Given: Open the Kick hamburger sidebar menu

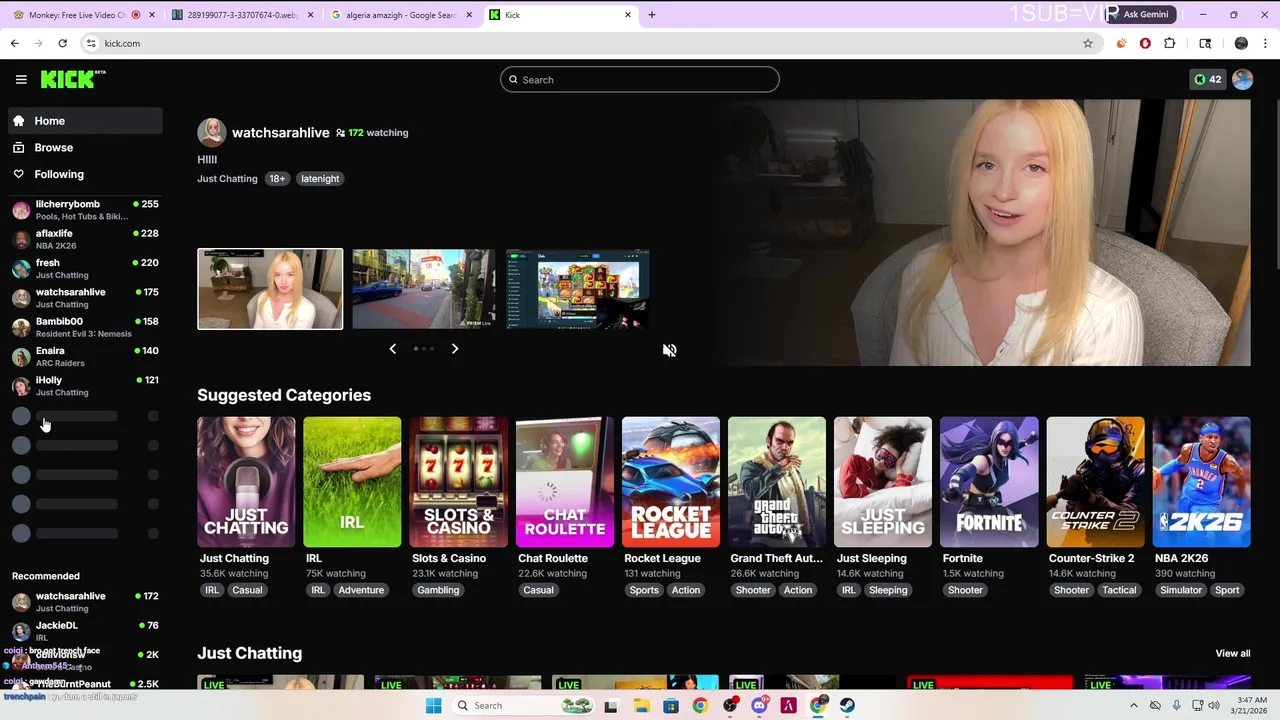Looking at the screenshot, I should 21,80.
